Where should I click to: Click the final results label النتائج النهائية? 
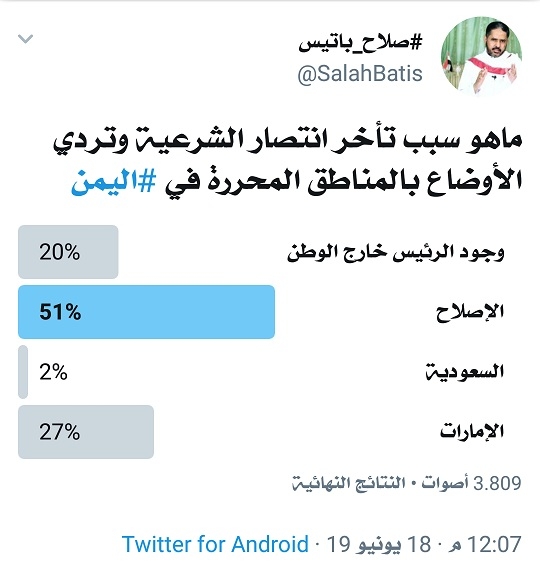[349, 483]
